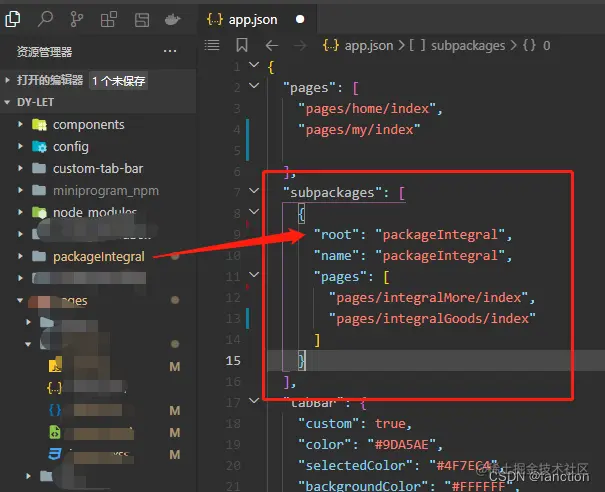
Task: Go forward with the right arrow
Action: (300, 46)
